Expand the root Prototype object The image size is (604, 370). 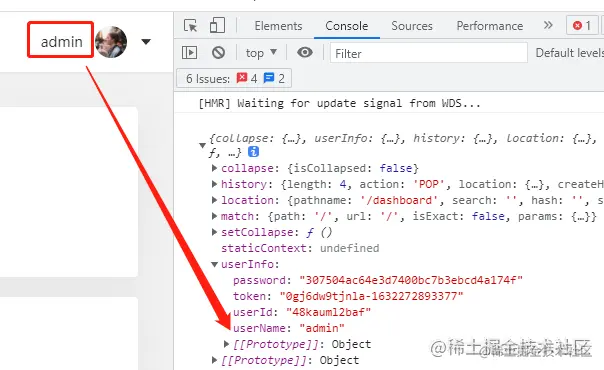(215, 360)
